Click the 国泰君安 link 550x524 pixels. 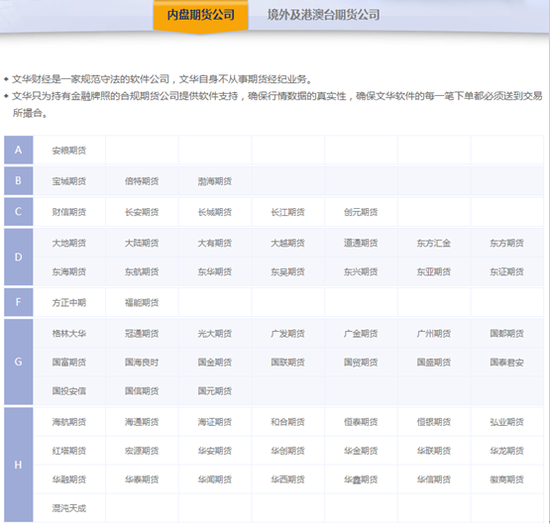pyautogui.click(x=507, y=362)
